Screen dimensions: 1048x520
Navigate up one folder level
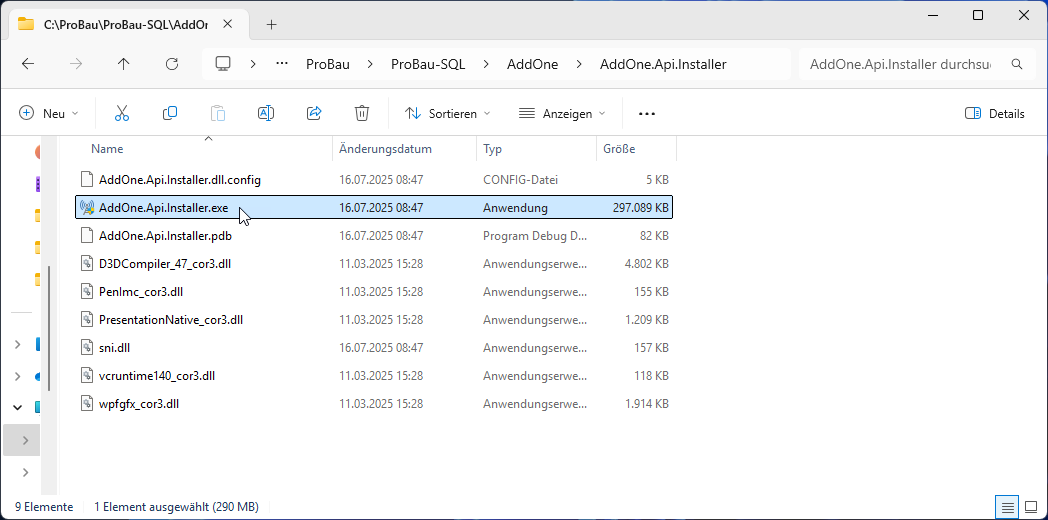click(124, 64)
